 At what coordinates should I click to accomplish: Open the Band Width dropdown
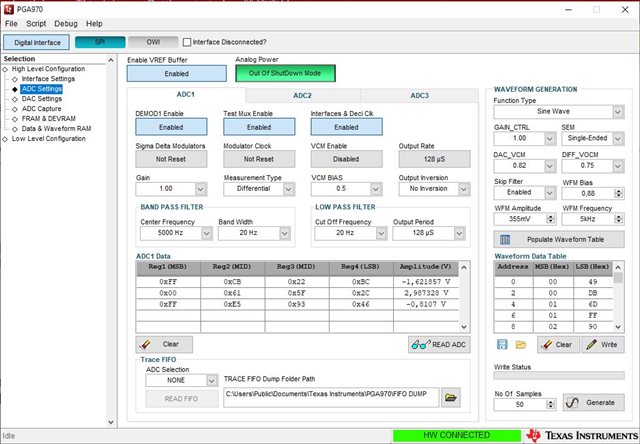point(284,233)
